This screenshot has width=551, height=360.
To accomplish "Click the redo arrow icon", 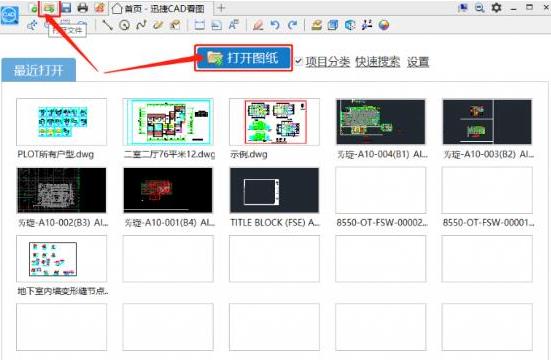I will (x=292, y=25).
